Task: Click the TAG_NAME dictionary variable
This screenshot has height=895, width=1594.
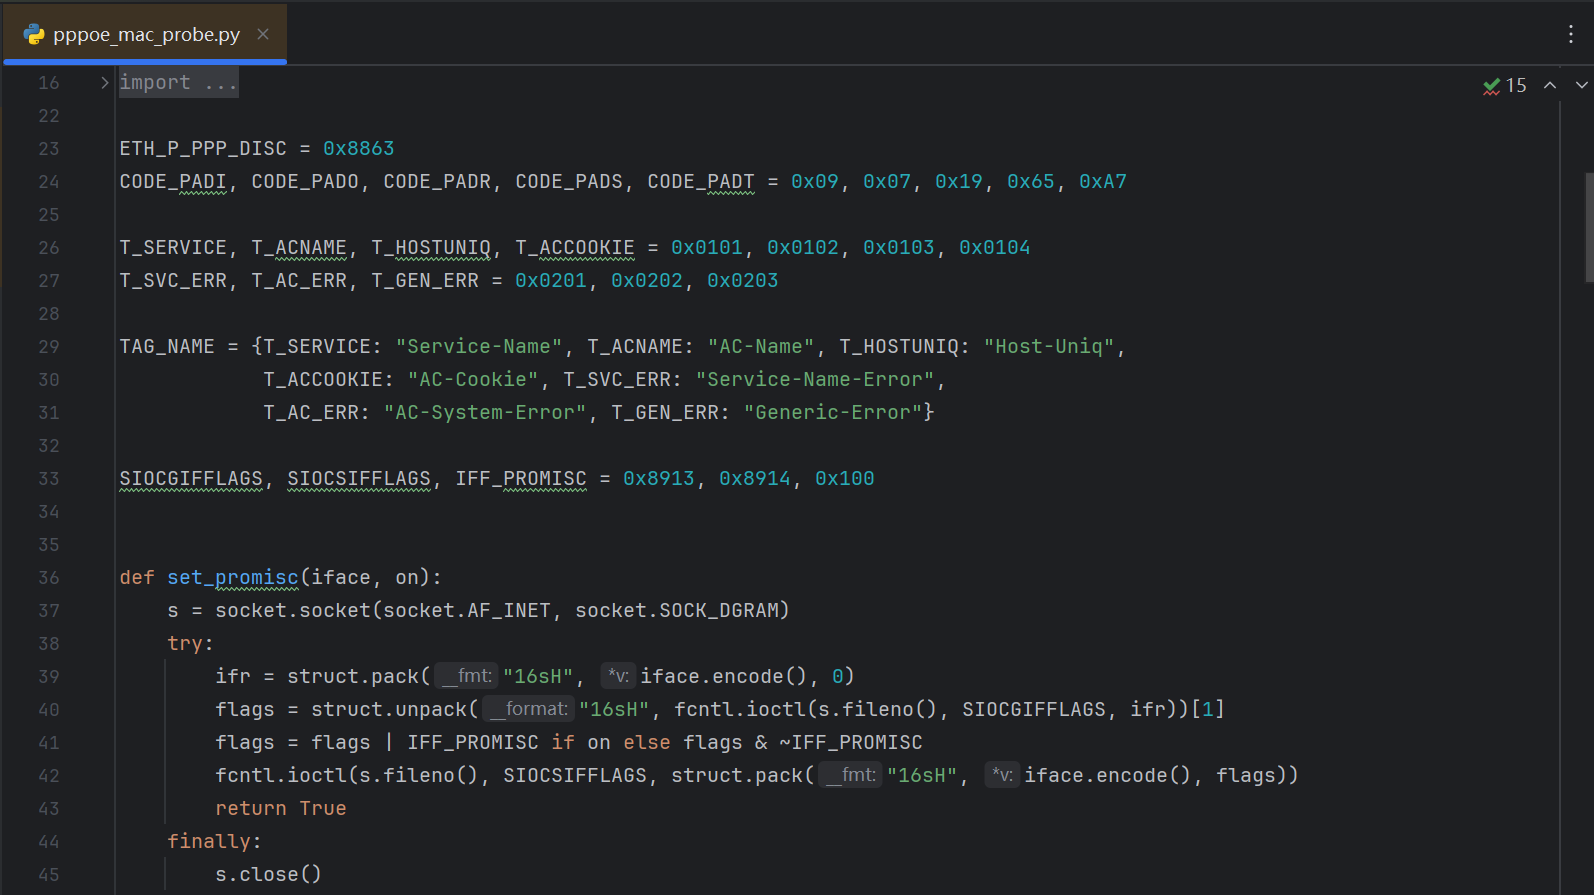Action: pyautogui.click(x=167, y=347)
